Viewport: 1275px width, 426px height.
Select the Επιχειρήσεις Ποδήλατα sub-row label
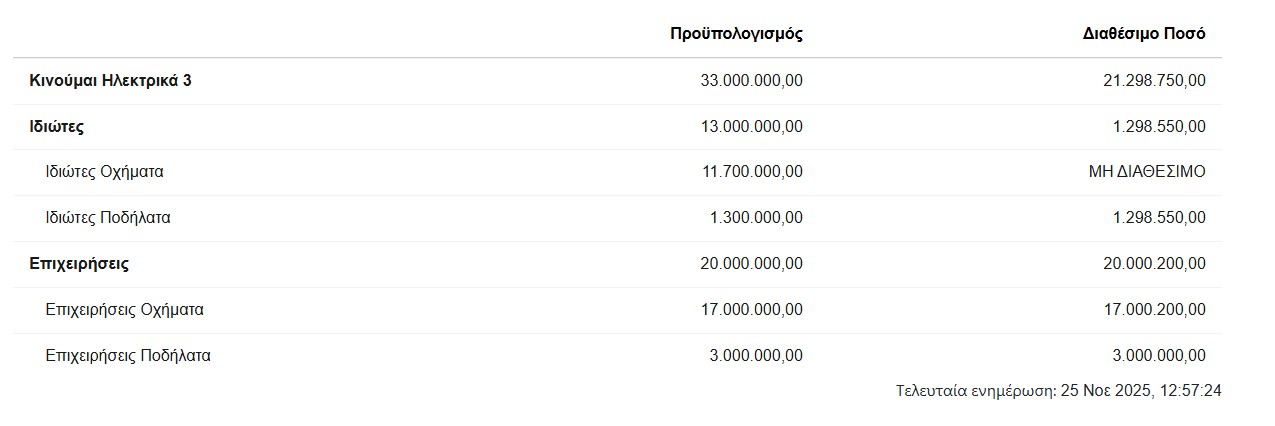pos(128,356)
